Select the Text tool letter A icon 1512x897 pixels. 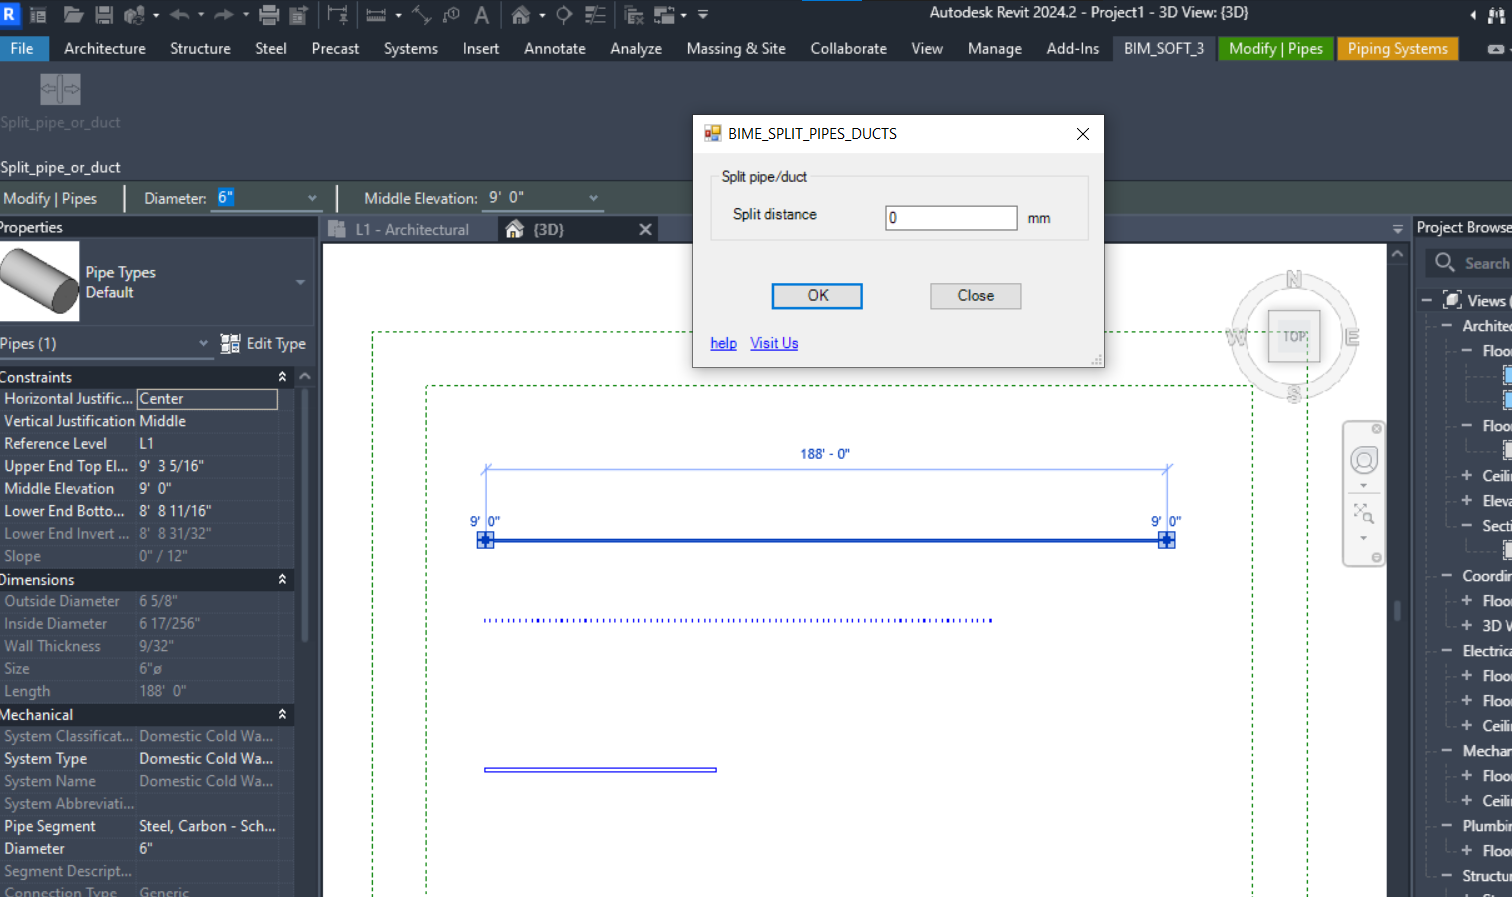[482, 15]
